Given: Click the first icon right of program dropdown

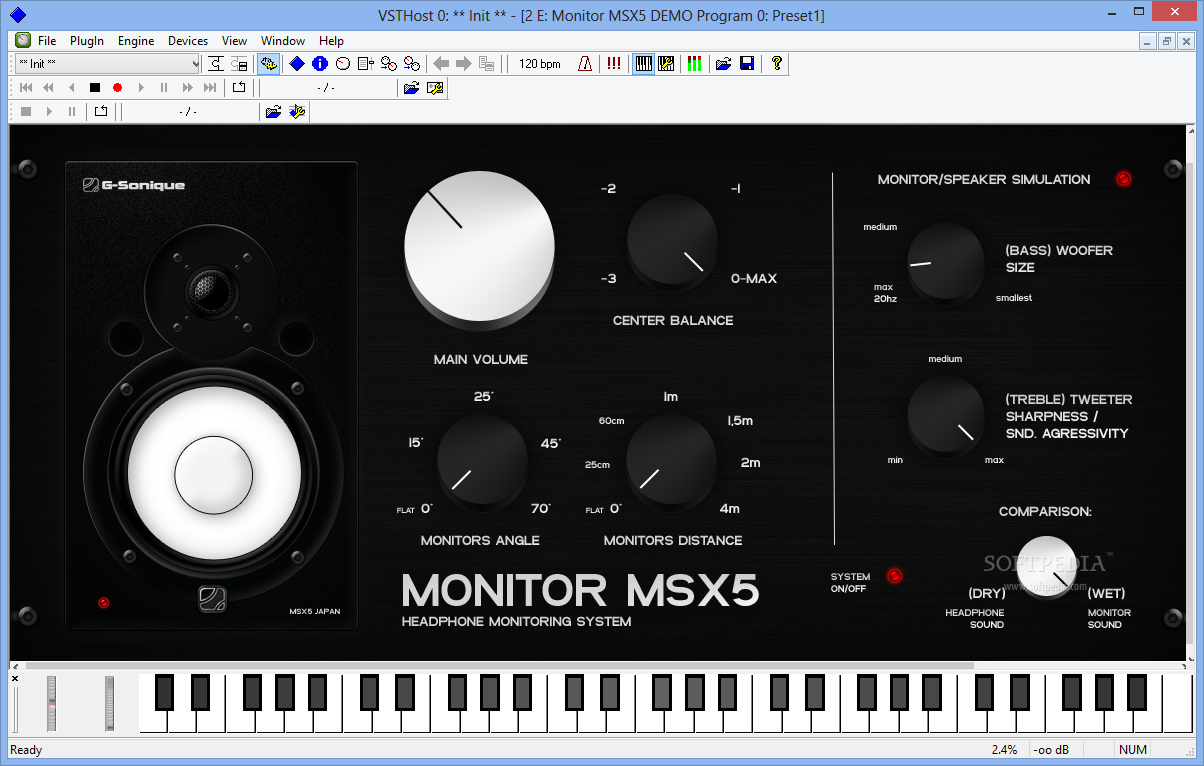Looking at the screenshot, I should click(215, 64).
